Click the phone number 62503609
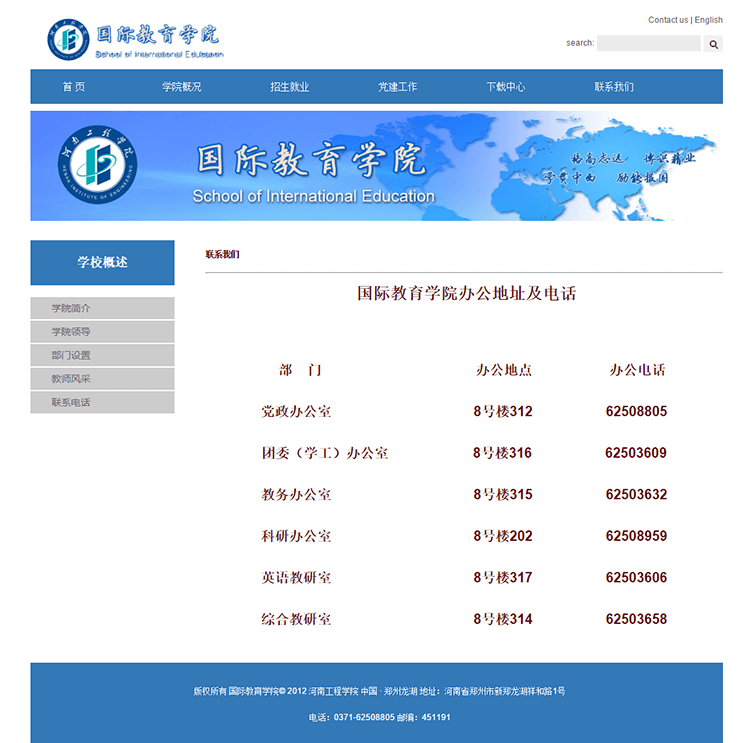The height and width of the screenshot is (743, 750). [636, 453]
